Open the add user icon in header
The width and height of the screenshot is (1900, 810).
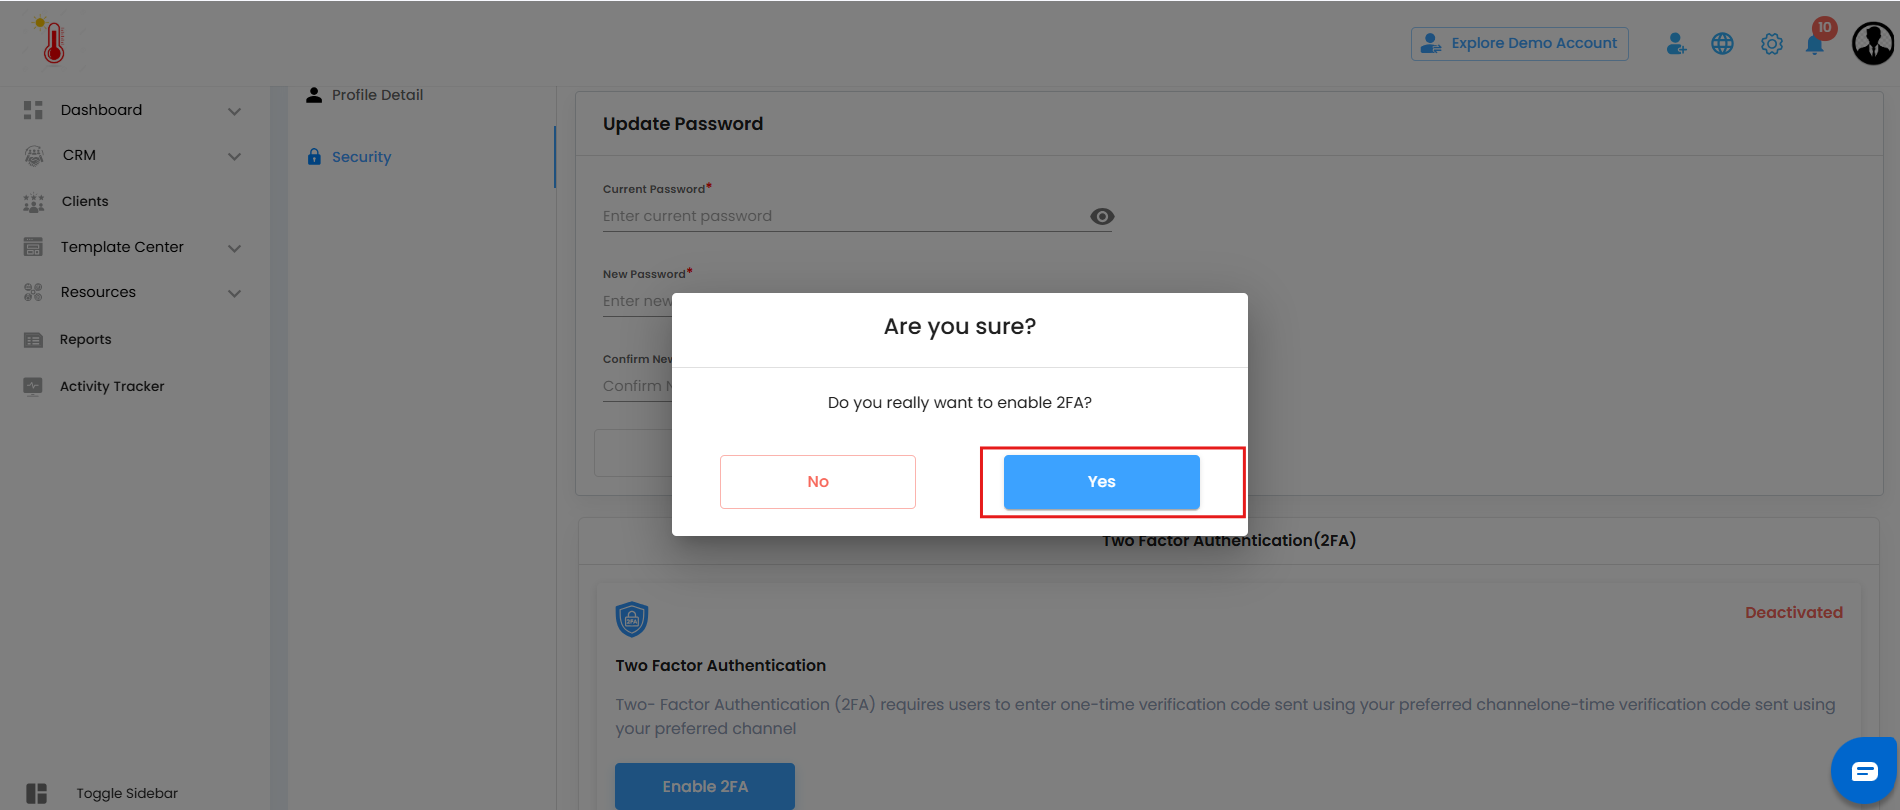(1676, 44)
